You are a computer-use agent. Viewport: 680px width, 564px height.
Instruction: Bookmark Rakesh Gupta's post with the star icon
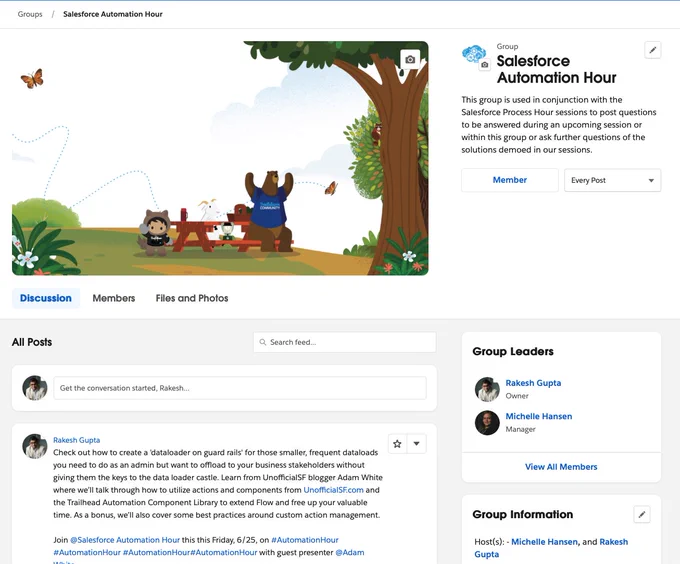[397, 443]
